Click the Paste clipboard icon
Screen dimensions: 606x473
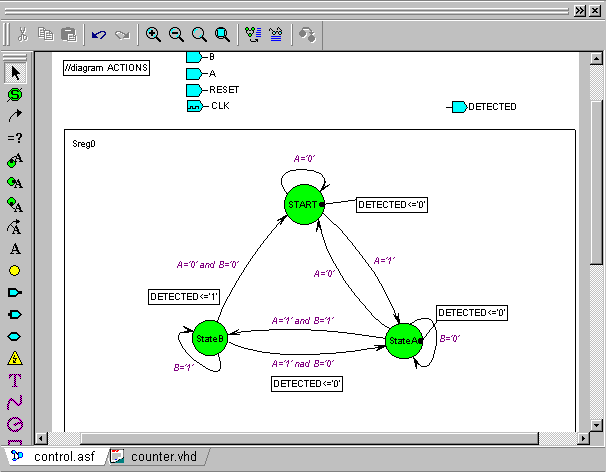click(69, 34)
